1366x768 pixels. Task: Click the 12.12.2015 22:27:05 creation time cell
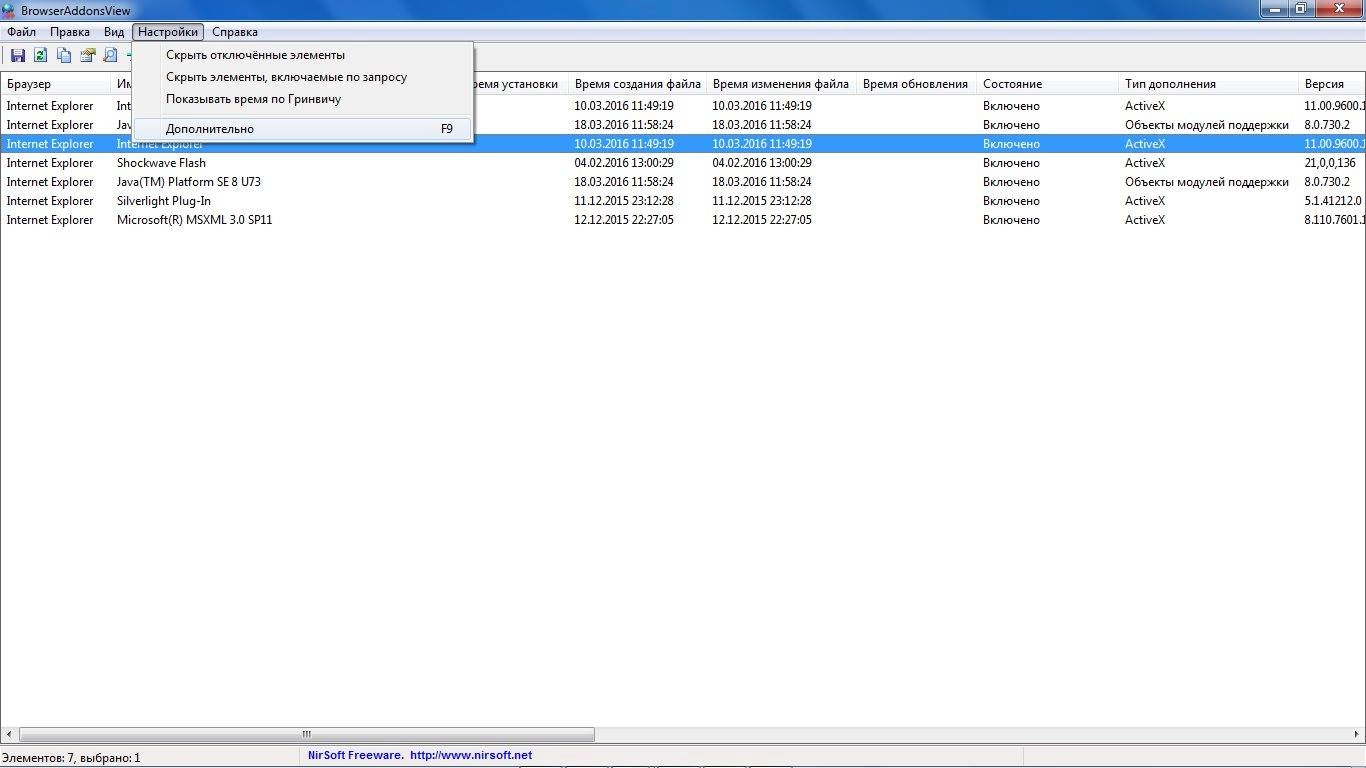(x=624, y=220)
